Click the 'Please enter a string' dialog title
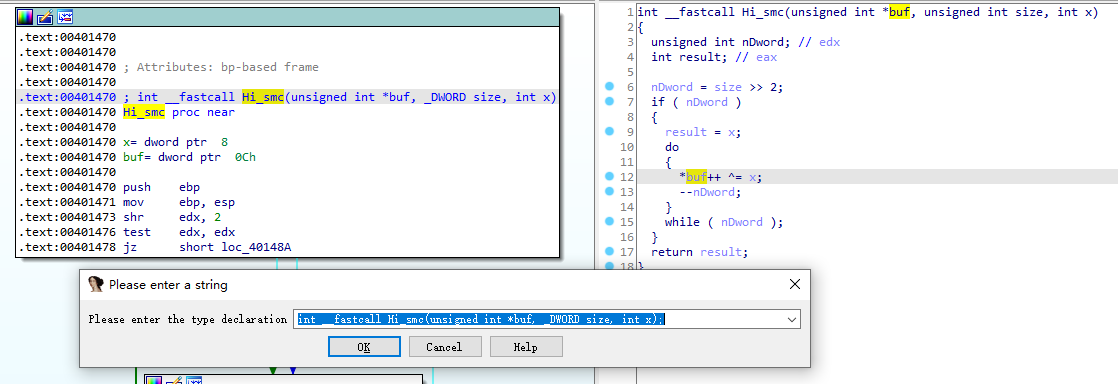The image size is (1118, 384). 168,285
